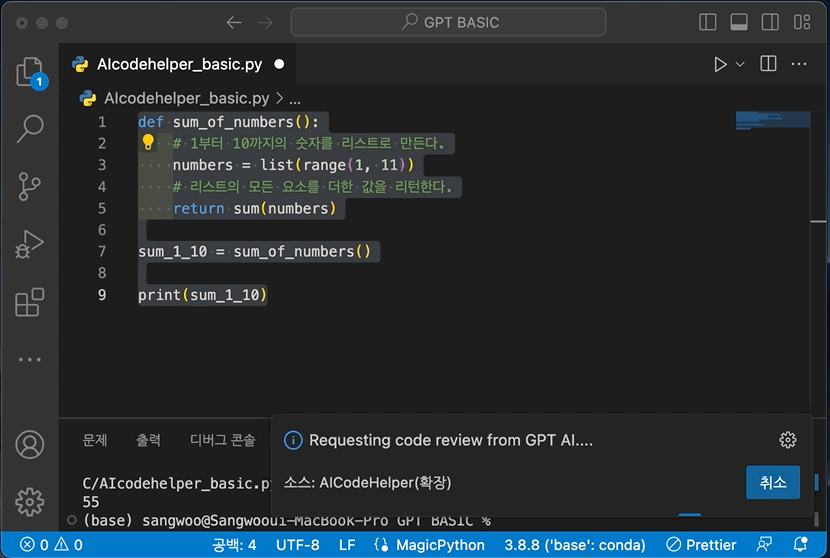
Task: Click the print(sum_1_10) code line
Action: [202, 295]
